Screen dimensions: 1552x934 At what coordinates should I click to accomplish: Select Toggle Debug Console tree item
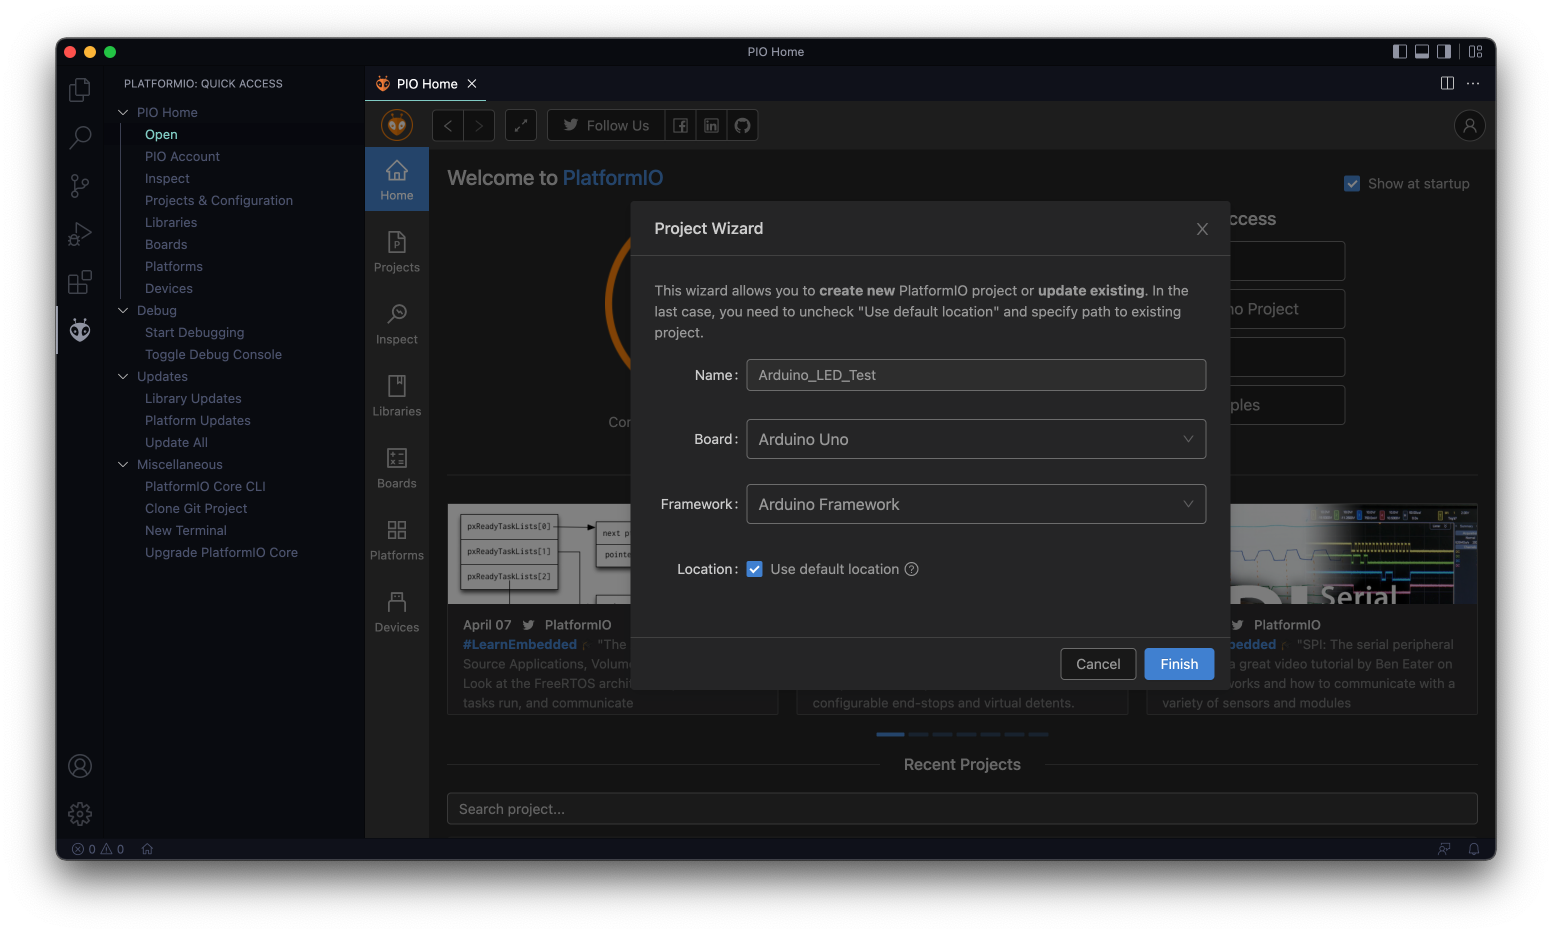(213, 354)
